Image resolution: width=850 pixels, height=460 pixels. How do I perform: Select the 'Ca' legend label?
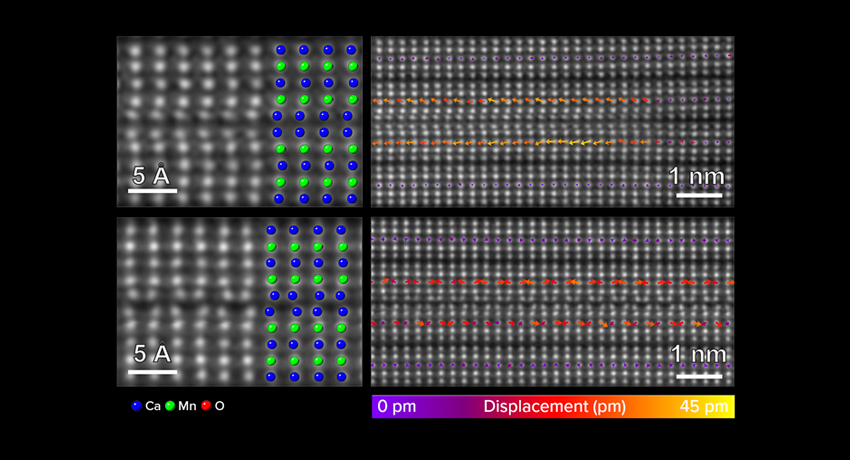click(153, 406)
